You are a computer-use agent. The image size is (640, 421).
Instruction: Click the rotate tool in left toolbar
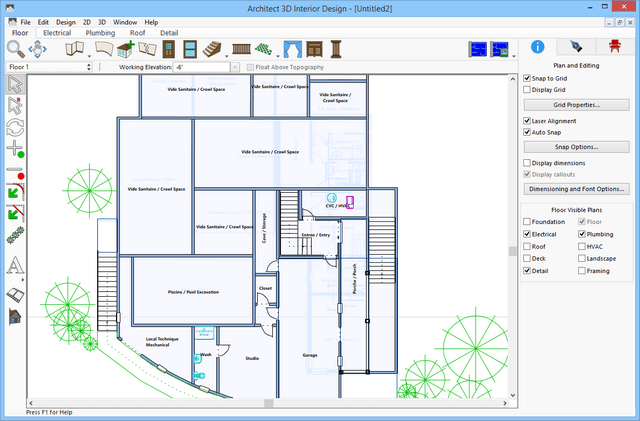[x=15, y=127]
